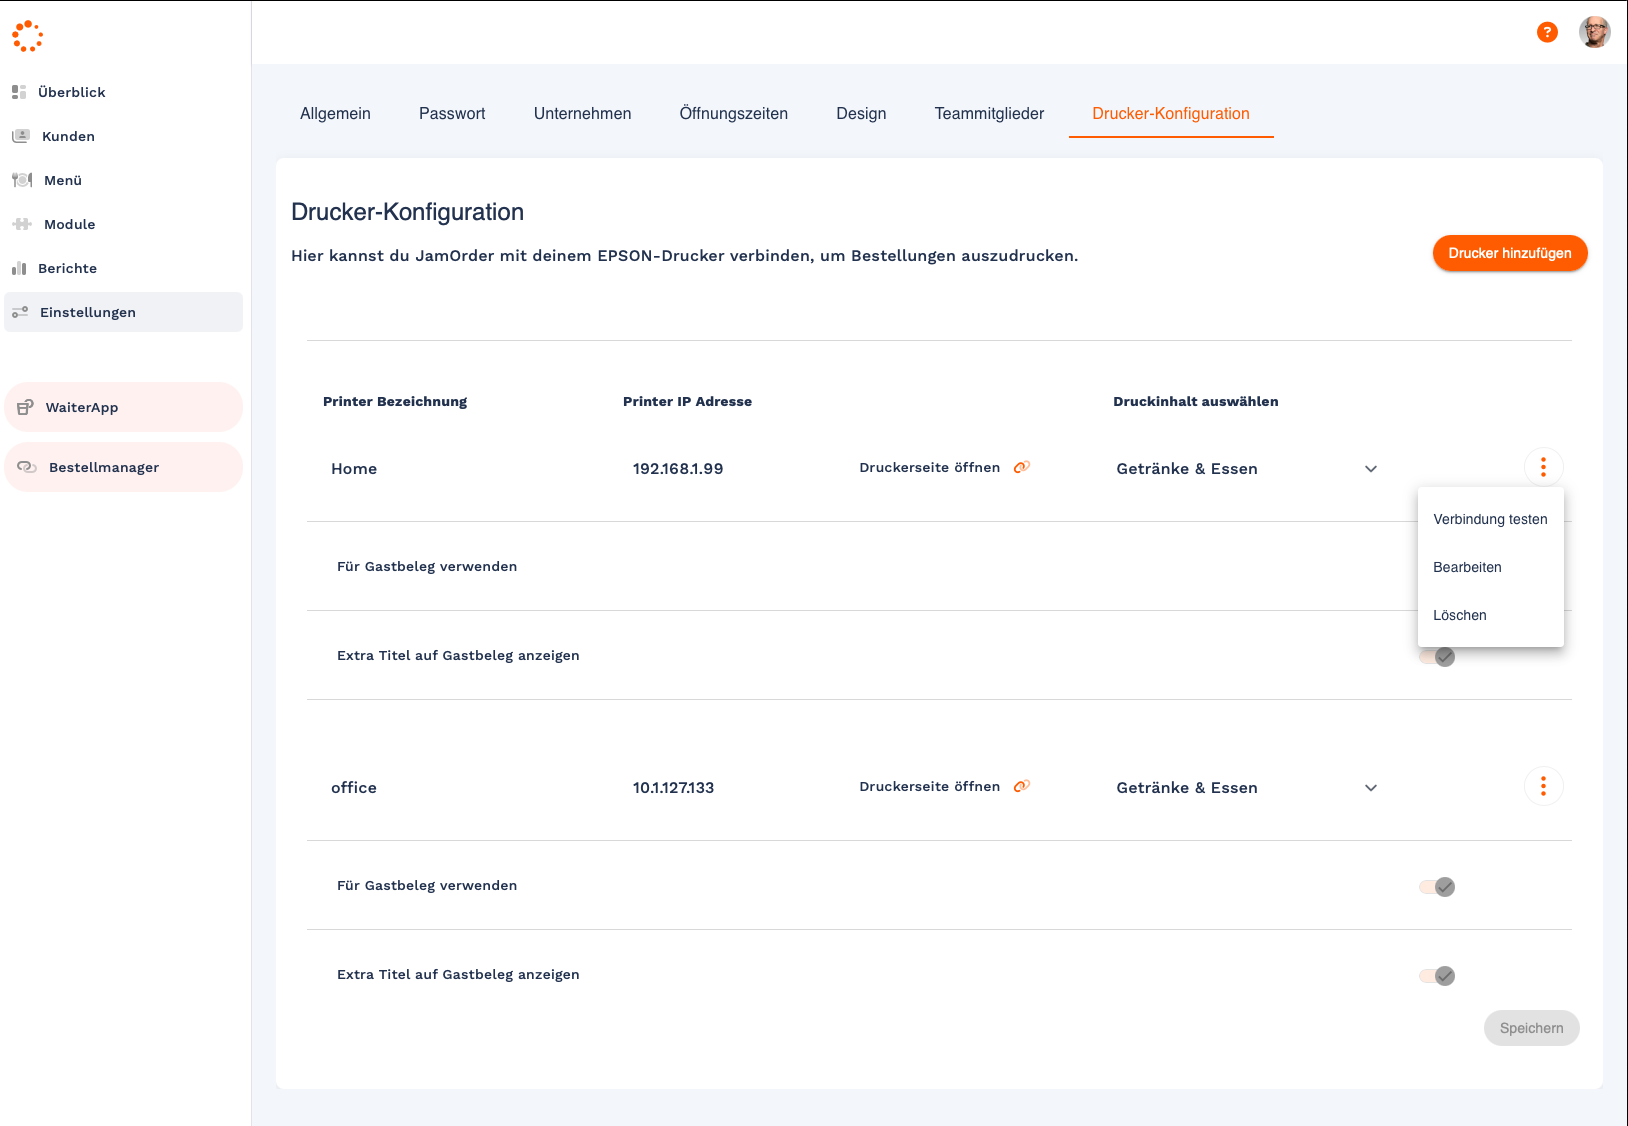The image size is (1628, 1126).
Task: Click the Drucker hinzufügen button
Action: click(x=1509, y=253)
